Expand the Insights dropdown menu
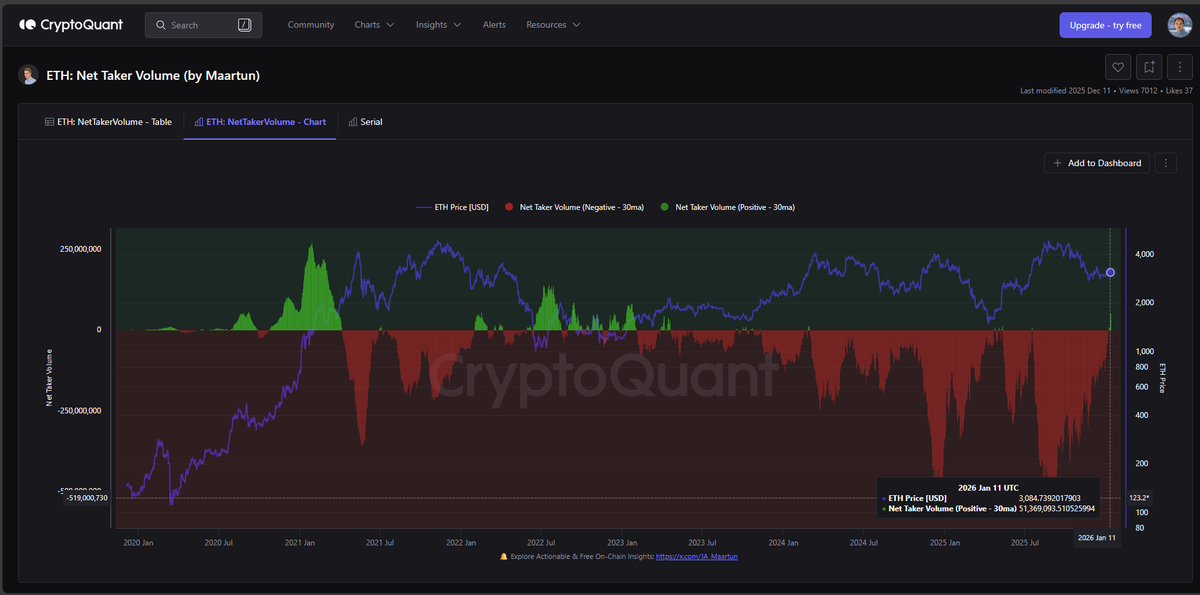Image resolution: width=1200 pixels, height=595 pixels. click(x=438, y=25)
